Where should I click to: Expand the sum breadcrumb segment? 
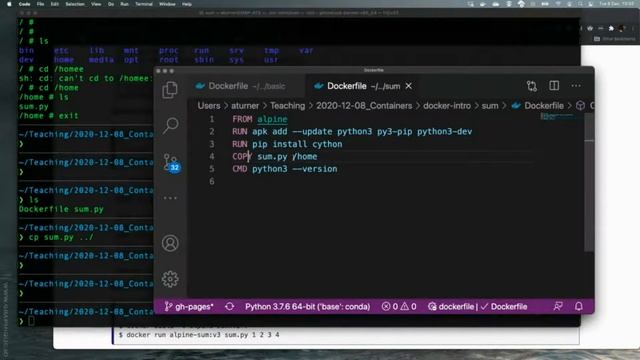490,106
